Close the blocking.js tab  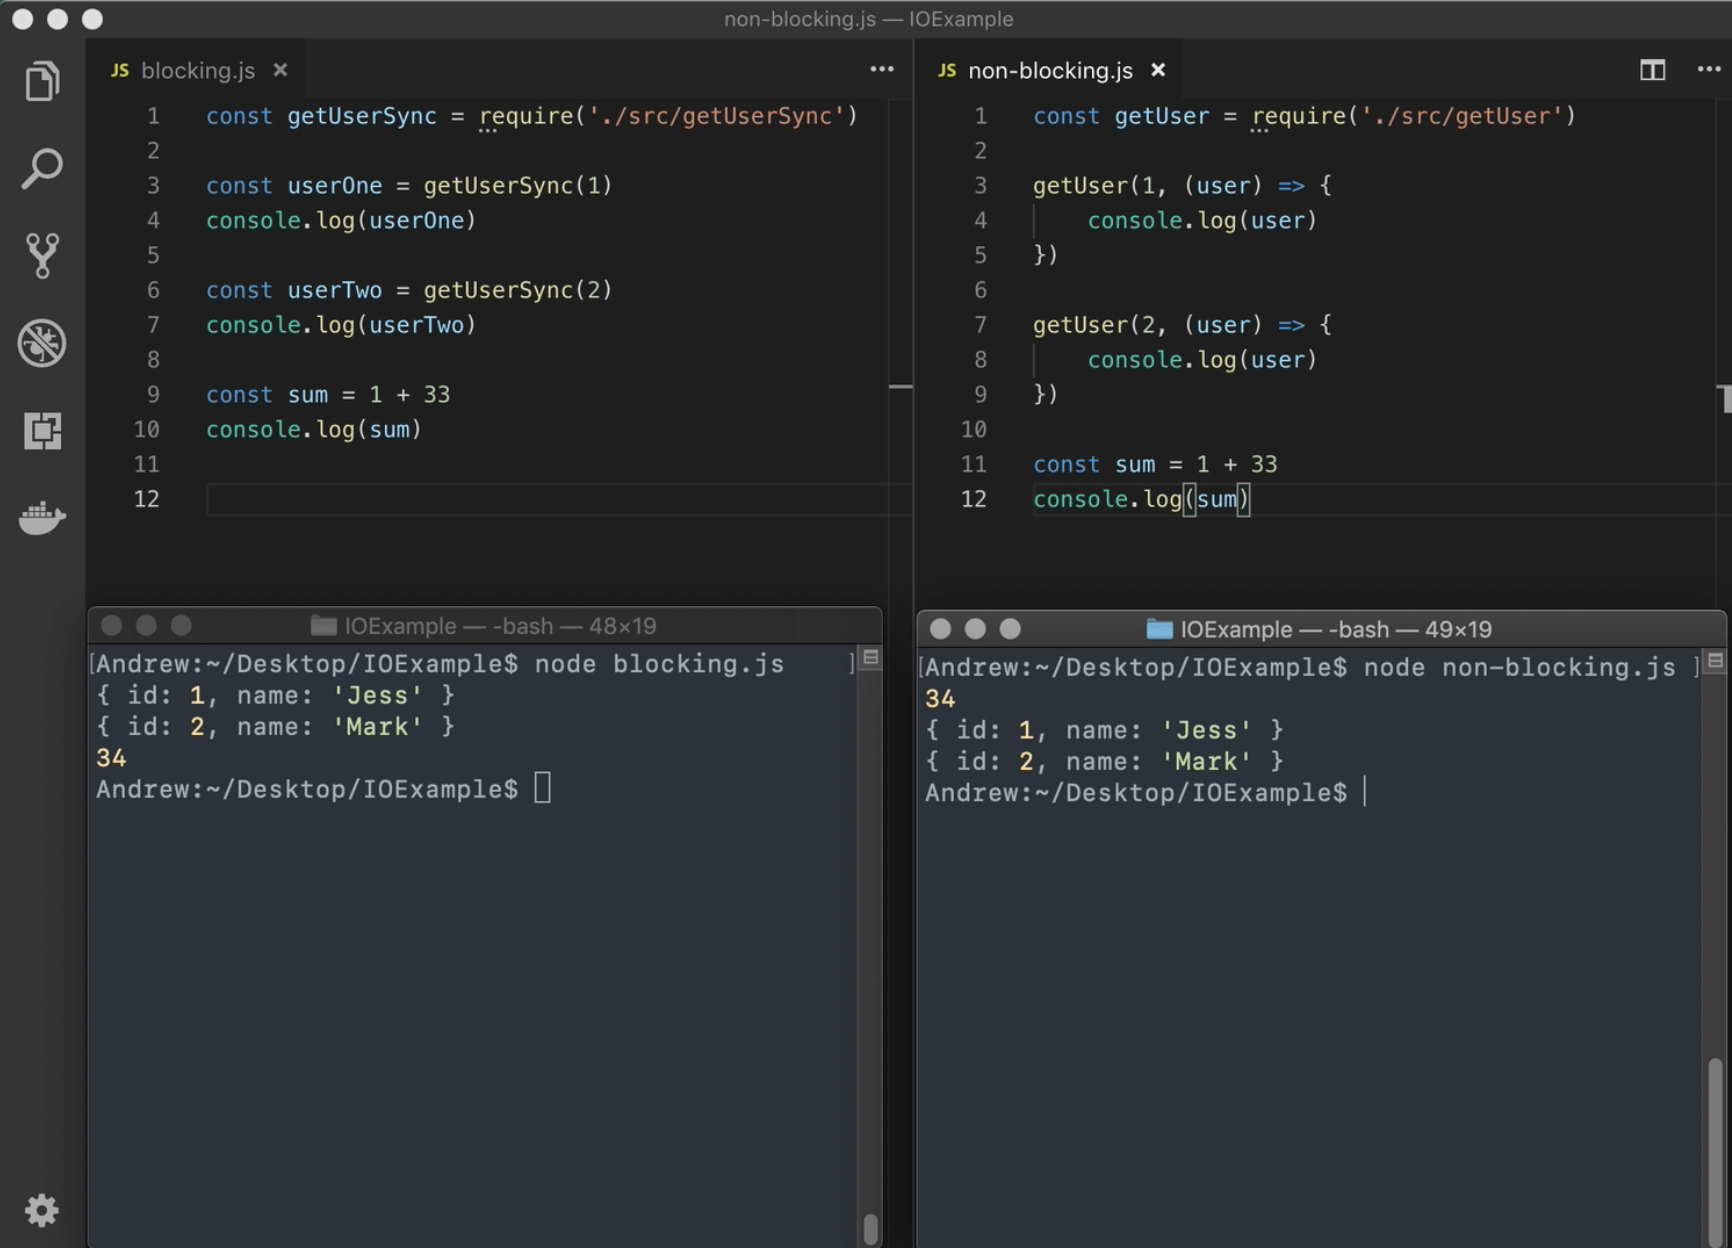[280, 70]
